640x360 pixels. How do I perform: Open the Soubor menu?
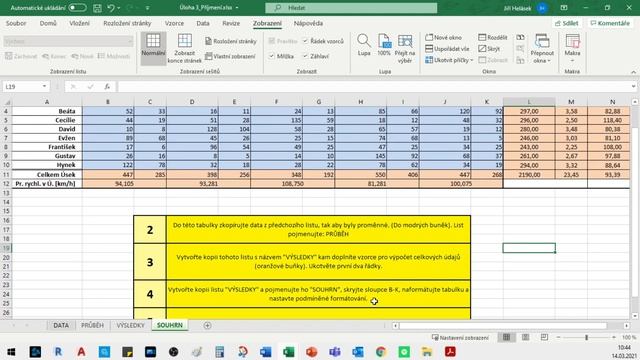16,23
